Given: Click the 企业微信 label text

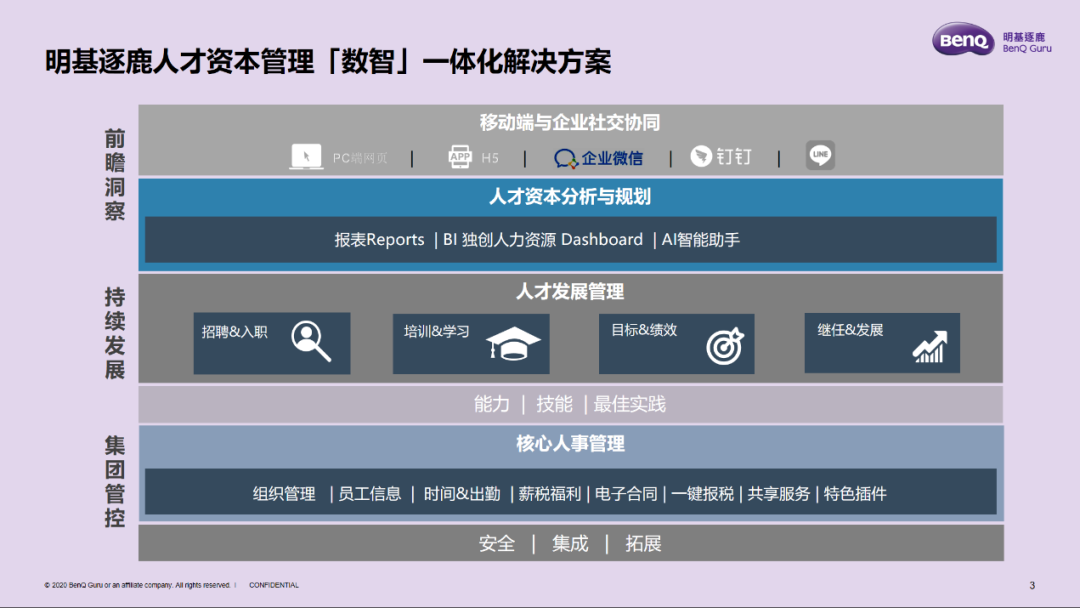Looking at the screenshot, I should click(612, 158).
